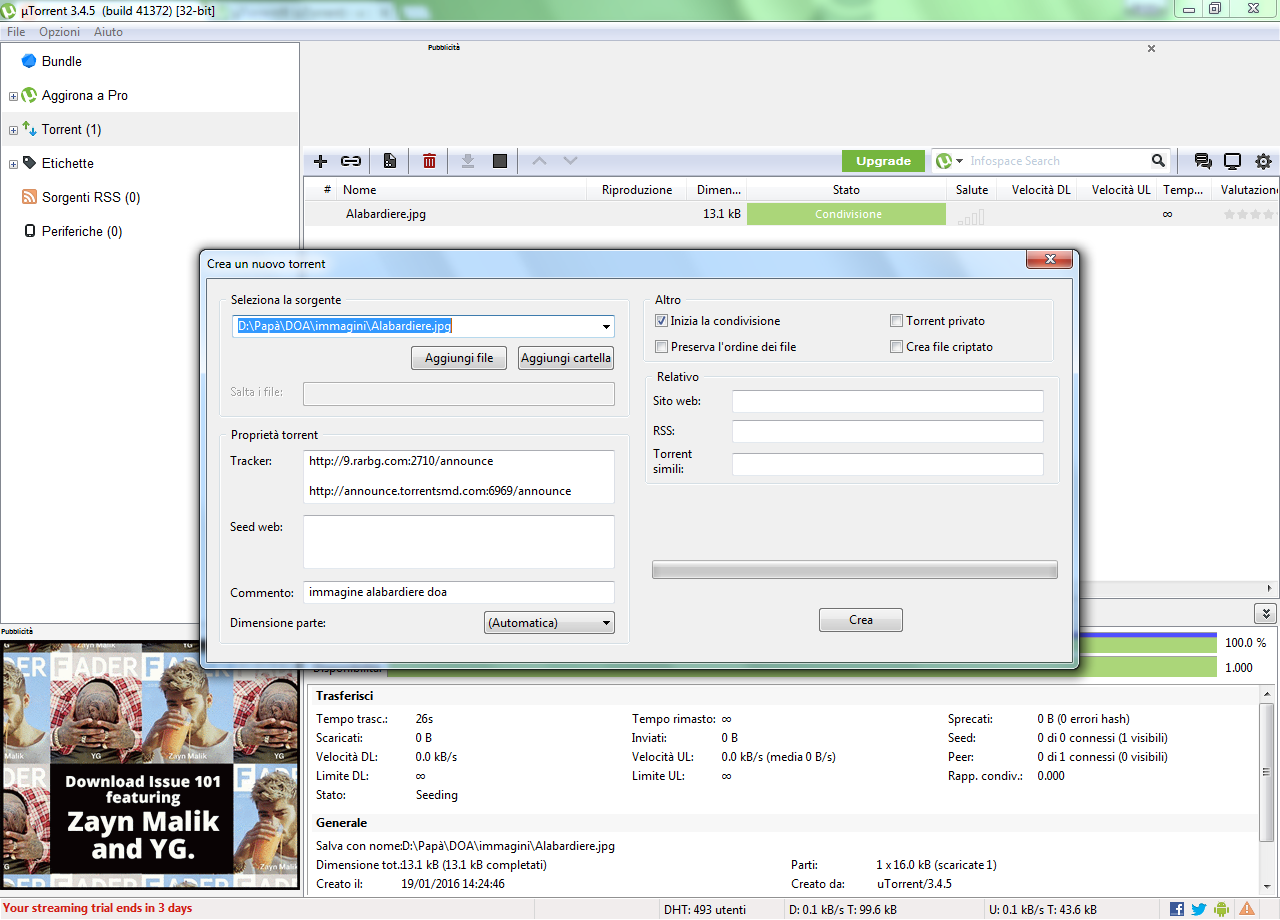The image size is (1280, 920).
Task: Click the green Upgrade button
Action: [x=884, y=161]
